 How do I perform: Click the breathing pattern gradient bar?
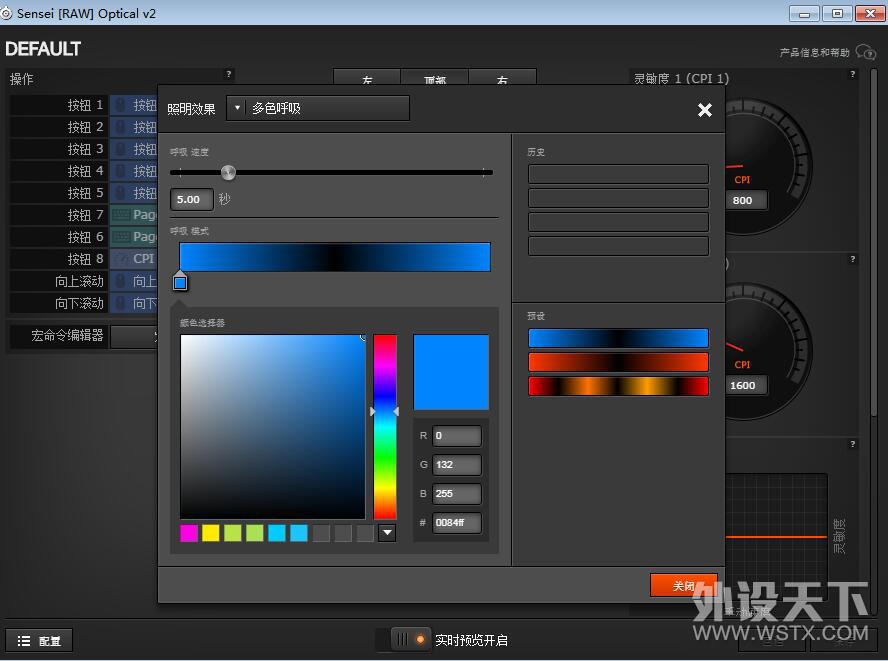click(x=335, y=257)
